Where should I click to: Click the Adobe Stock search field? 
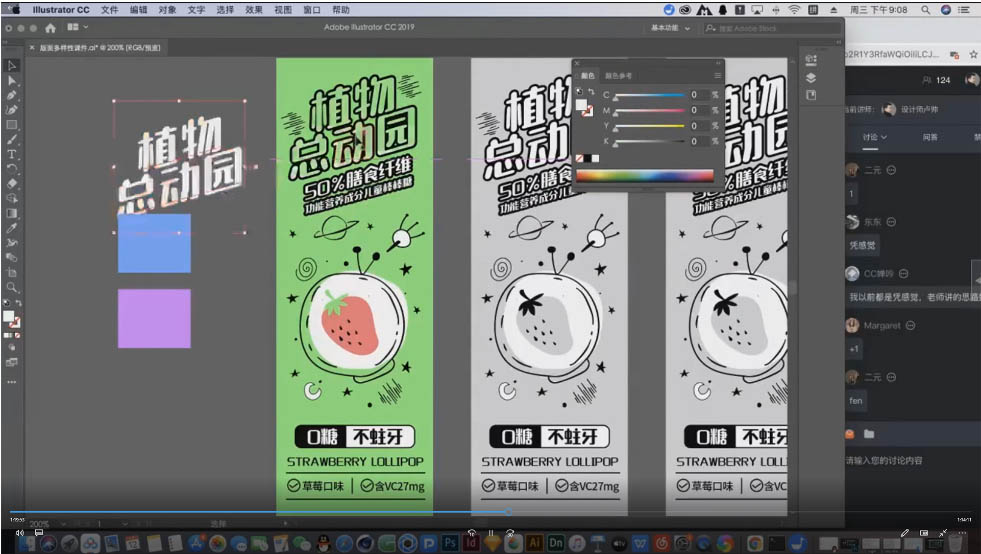click(774, 28)
